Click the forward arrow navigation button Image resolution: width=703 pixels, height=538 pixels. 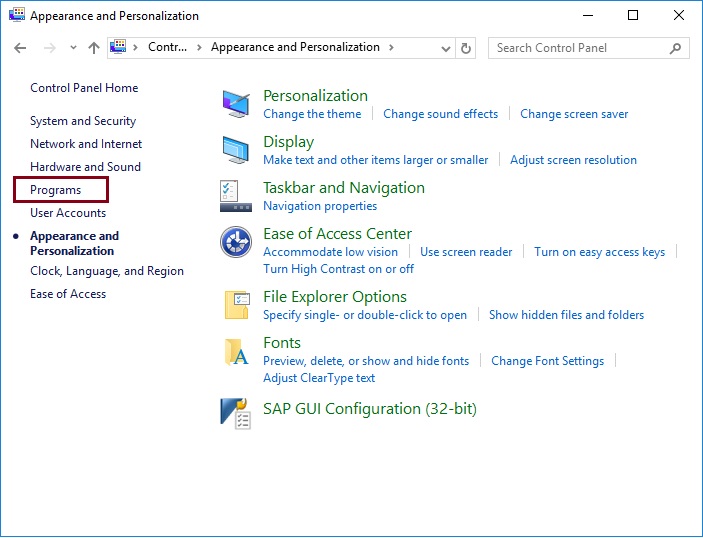point(50,48)
